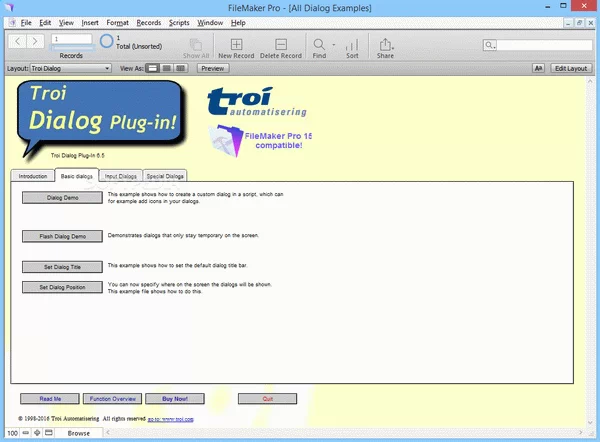Screen dimensions: 600x442
Task: Go to next record arrow
Action: tap(35, 41)
